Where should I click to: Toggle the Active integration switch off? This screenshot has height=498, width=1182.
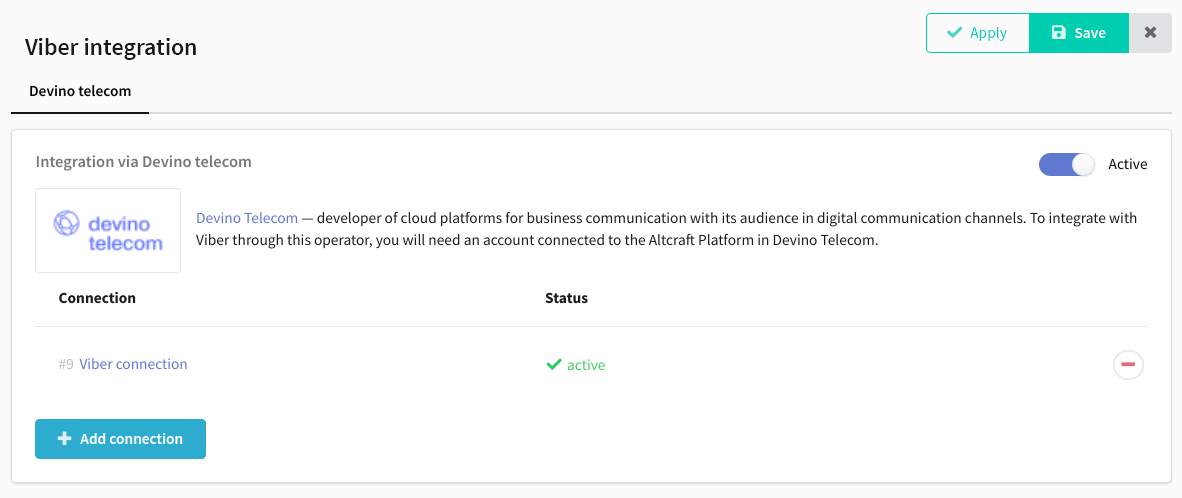coord(1066,164)
